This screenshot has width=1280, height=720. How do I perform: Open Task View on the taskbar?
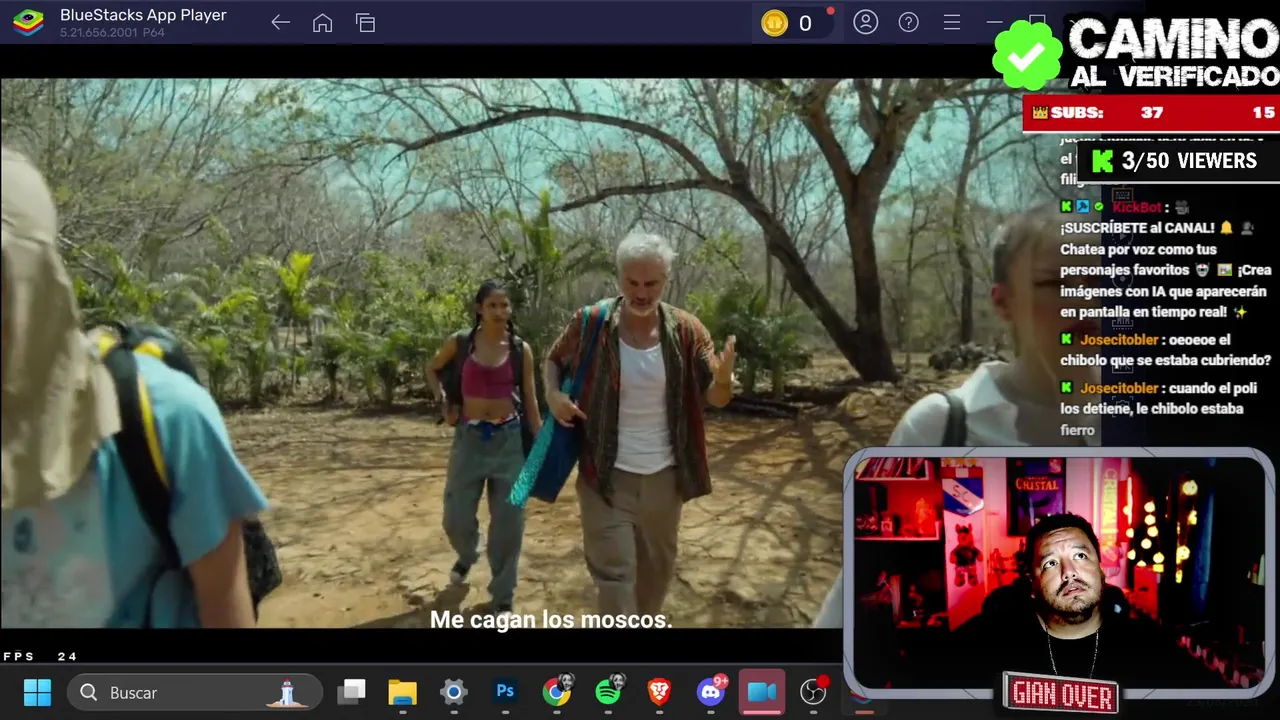coord(351,692)
